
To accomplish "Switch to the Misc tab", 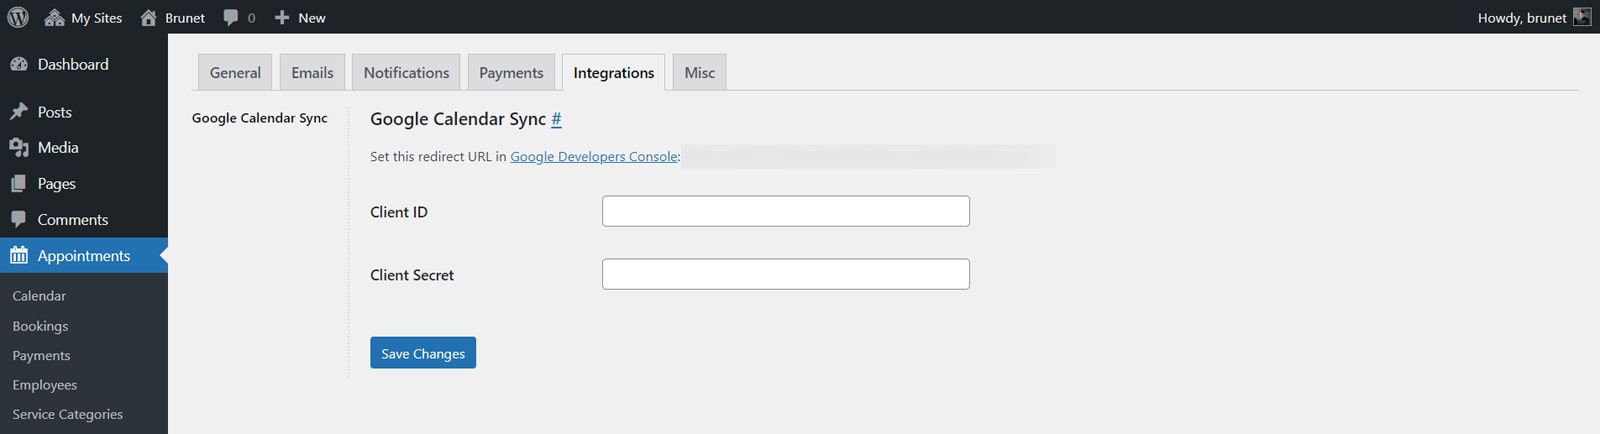I will (699, 72).
